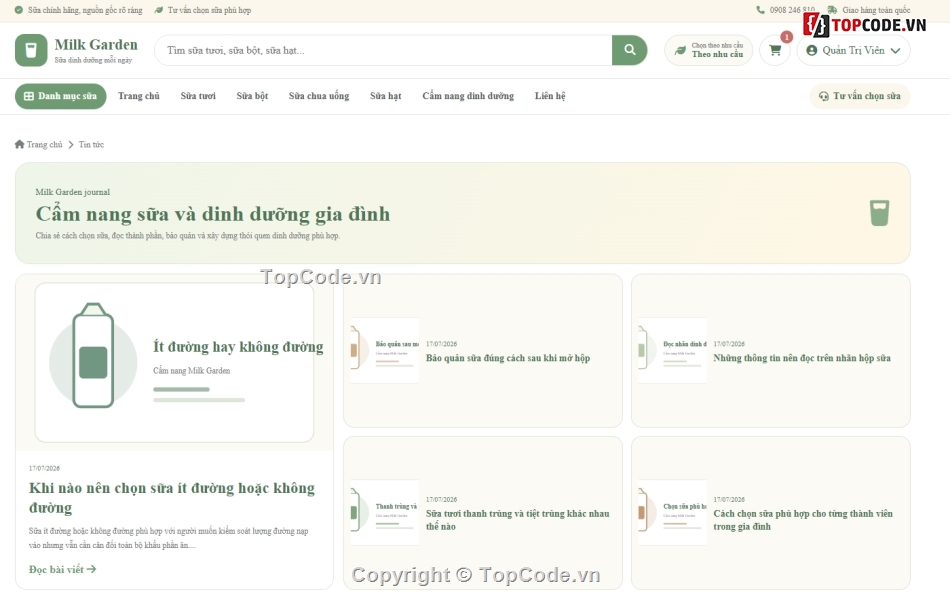Viewport: 950px width, 605px height.
Task: Click the featured Ít đường hay không đường image
Action: [174, 362]
